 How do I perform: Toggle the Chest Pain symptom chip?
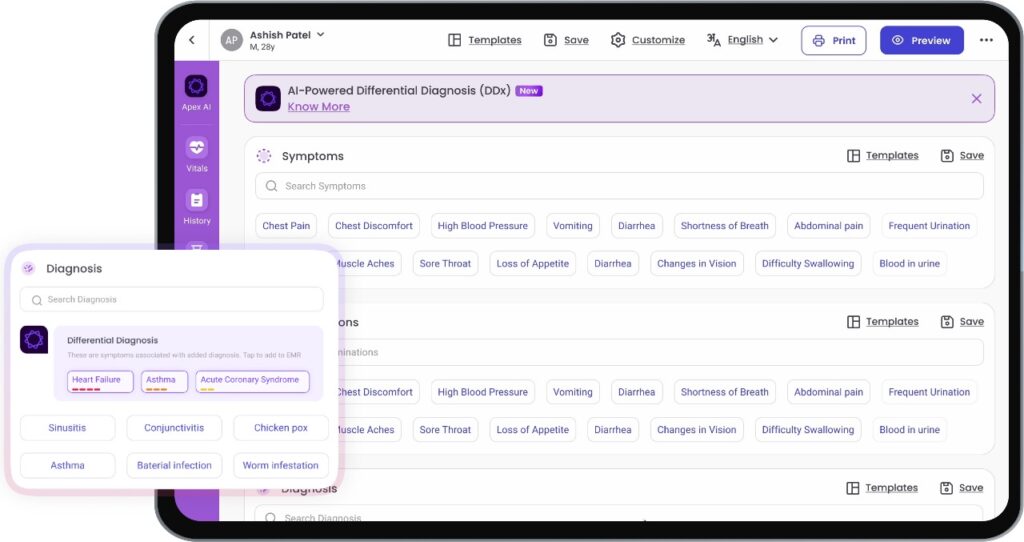pos(286,226)
